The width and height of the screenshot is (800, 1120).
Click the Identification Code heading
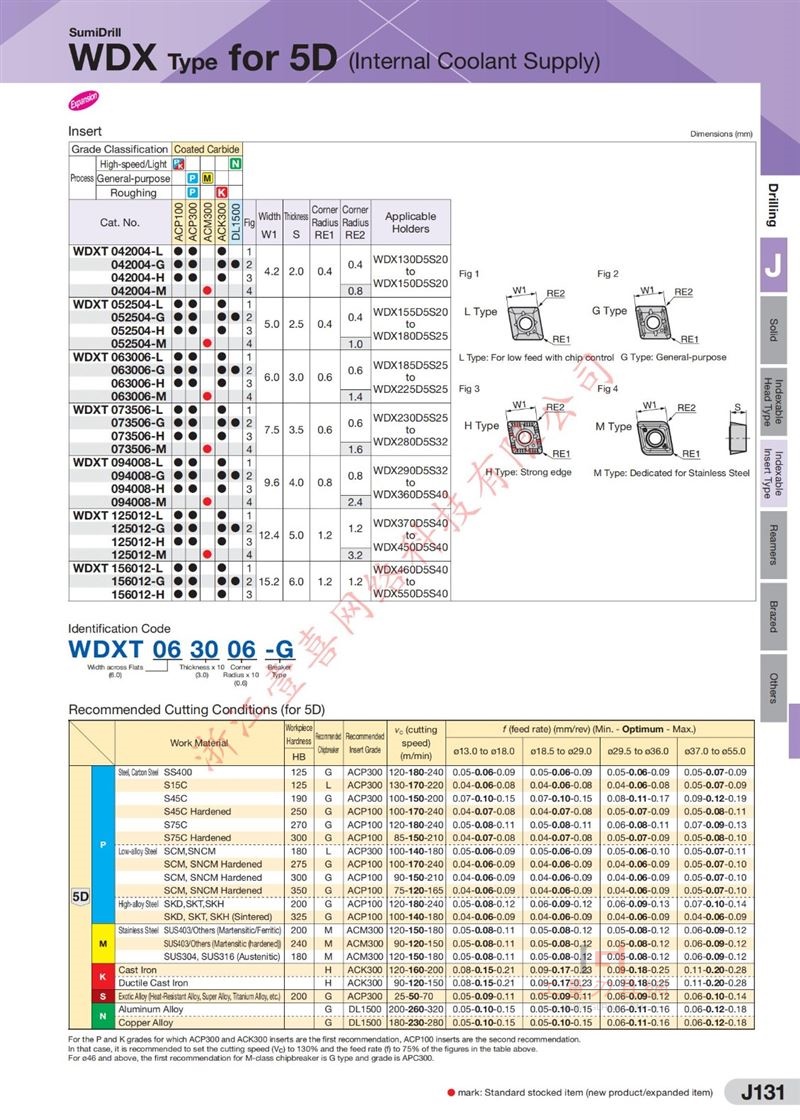point(119,629)
